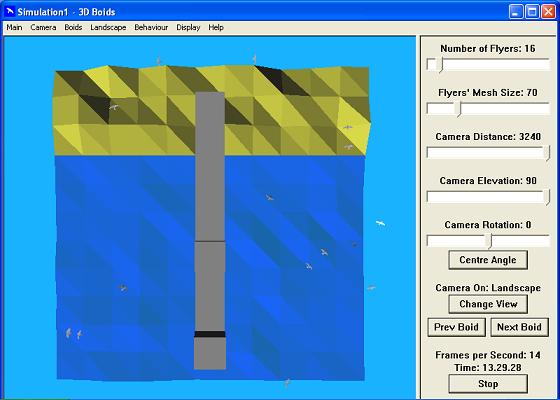The image size is (560, 400).
Task: Open the Display menu
Action: 188,28
